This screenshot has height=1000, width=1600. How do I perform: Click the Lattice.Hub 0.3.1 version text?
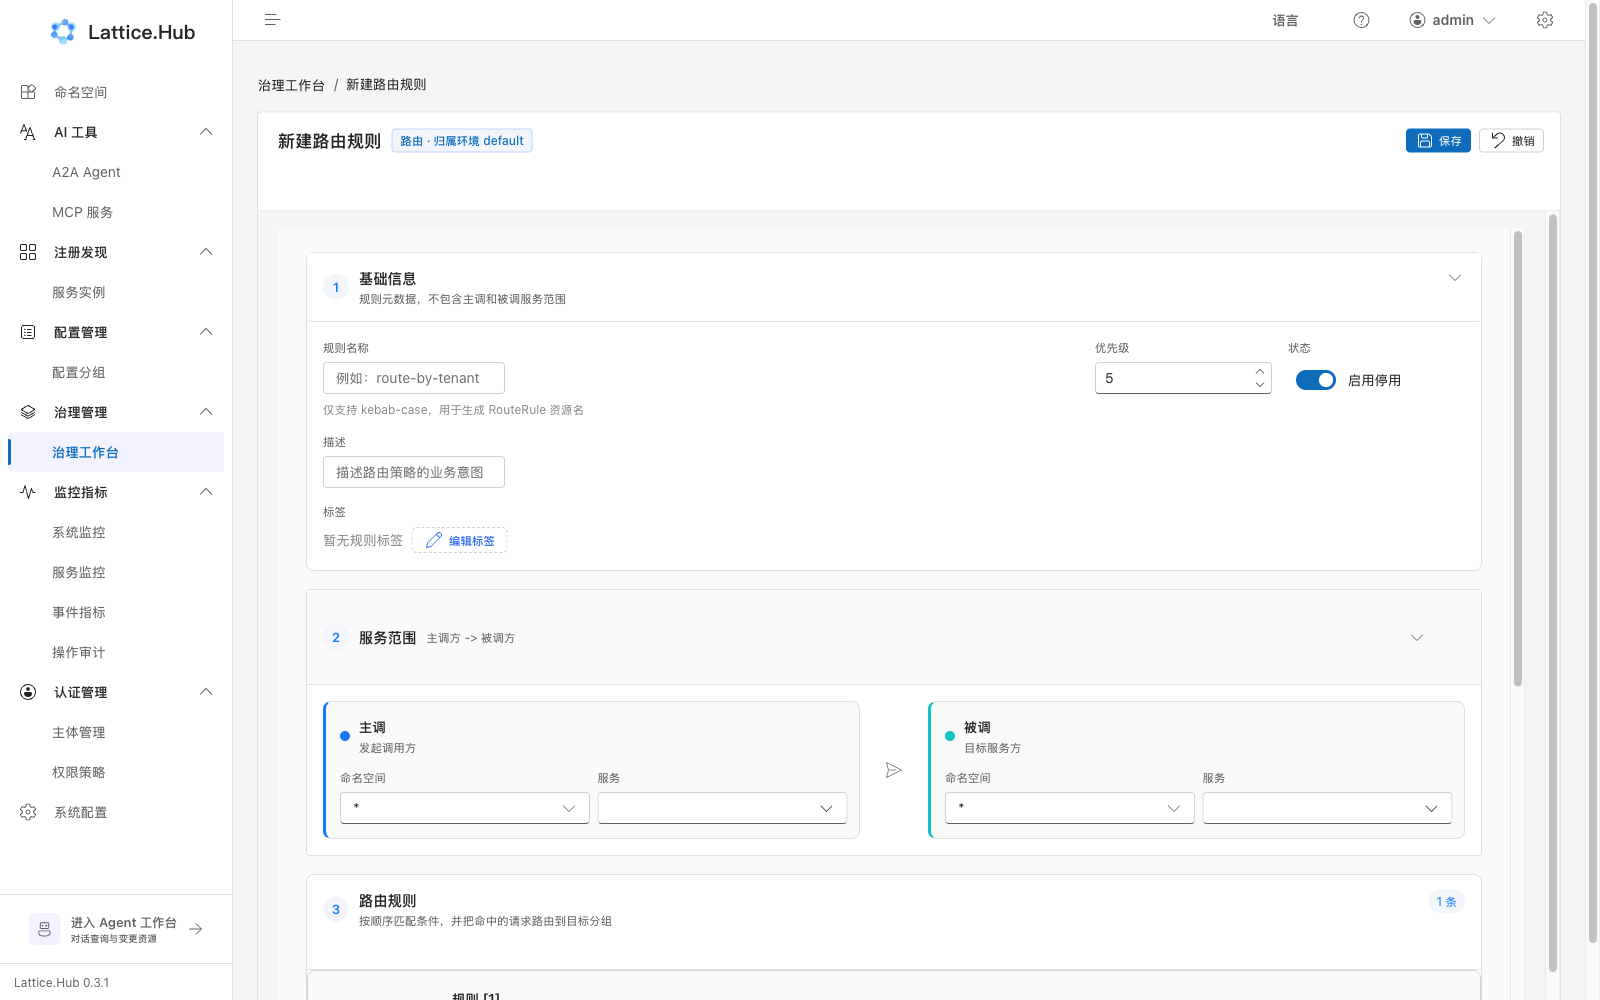tap(62, 983)
